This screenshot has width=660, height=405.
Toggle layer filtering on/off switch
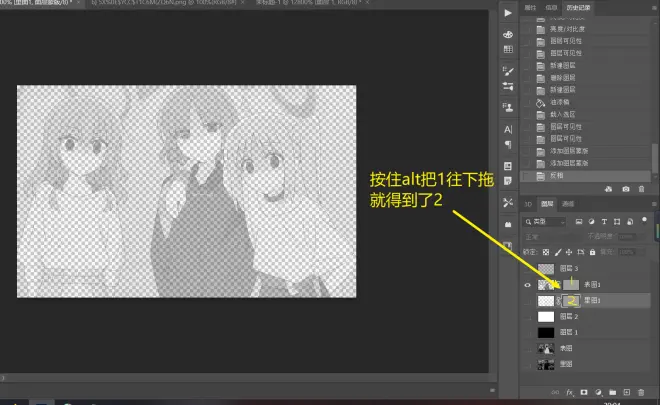point(644,220)
